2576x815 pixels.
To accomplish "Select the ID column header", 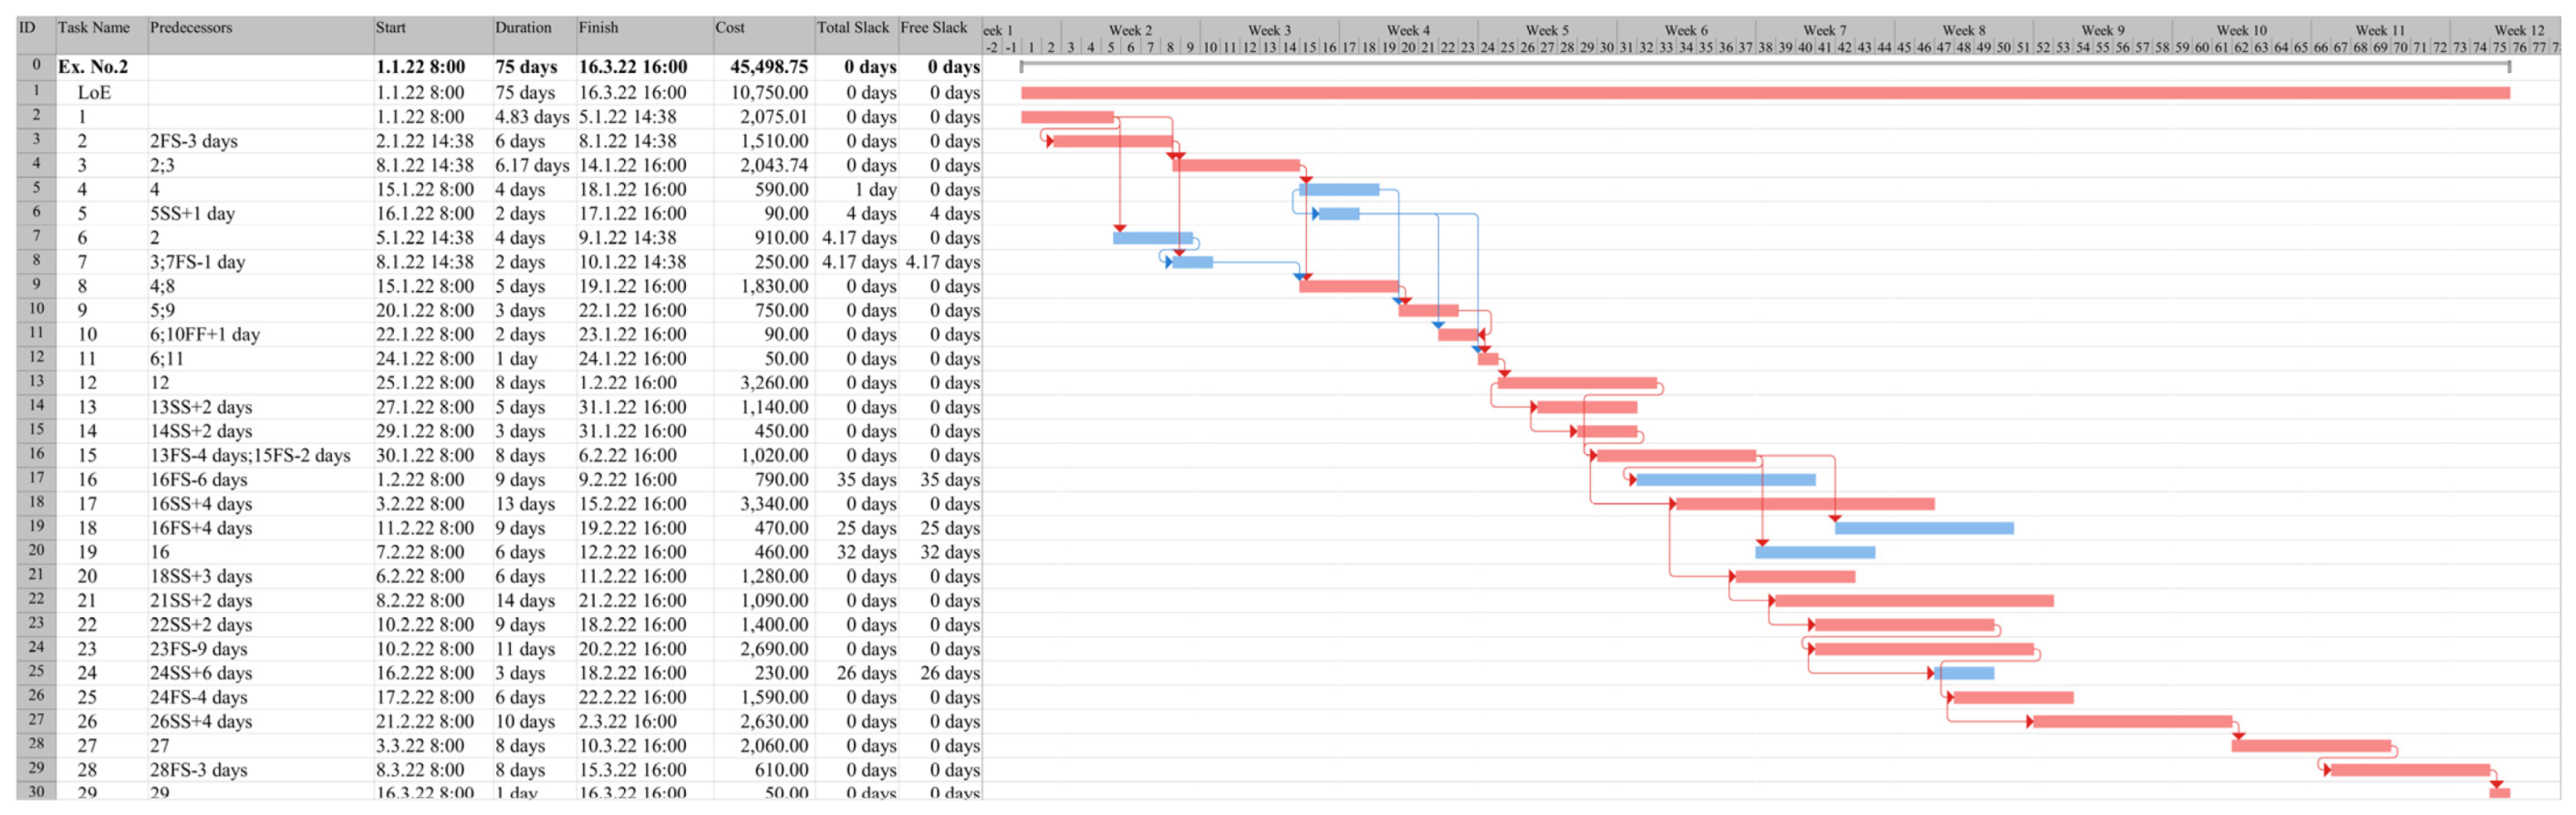I will 27,28.
